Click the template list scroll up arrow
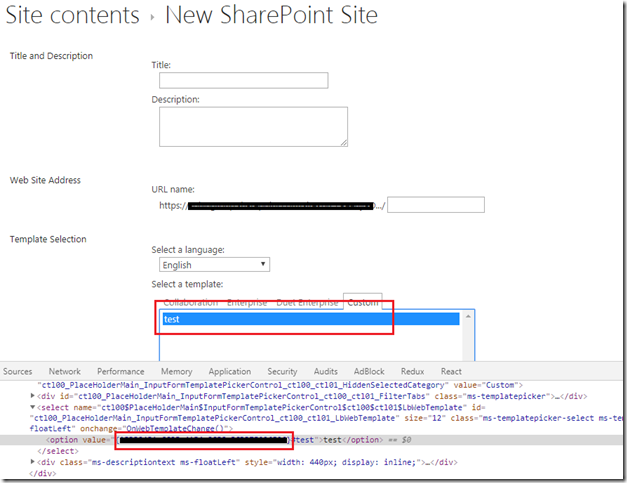Viewport: 627px width, 483px height. coord(468,317)
